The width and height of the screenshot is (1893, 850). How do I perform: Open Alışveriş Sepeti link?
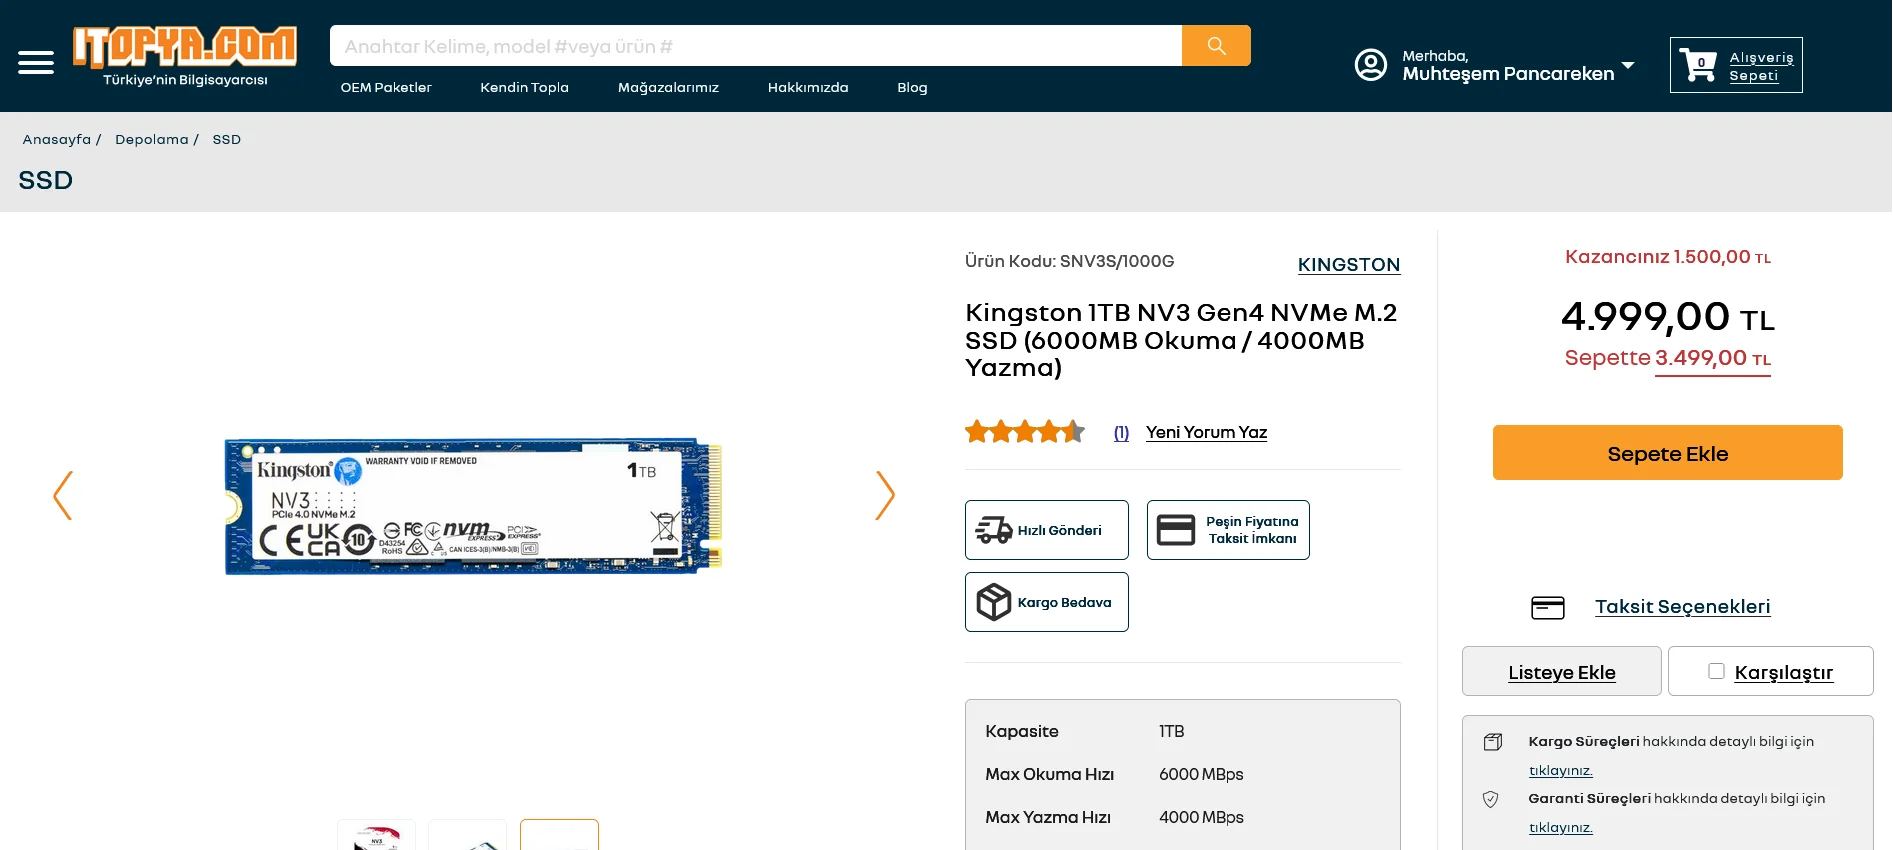coord(1762,66)
